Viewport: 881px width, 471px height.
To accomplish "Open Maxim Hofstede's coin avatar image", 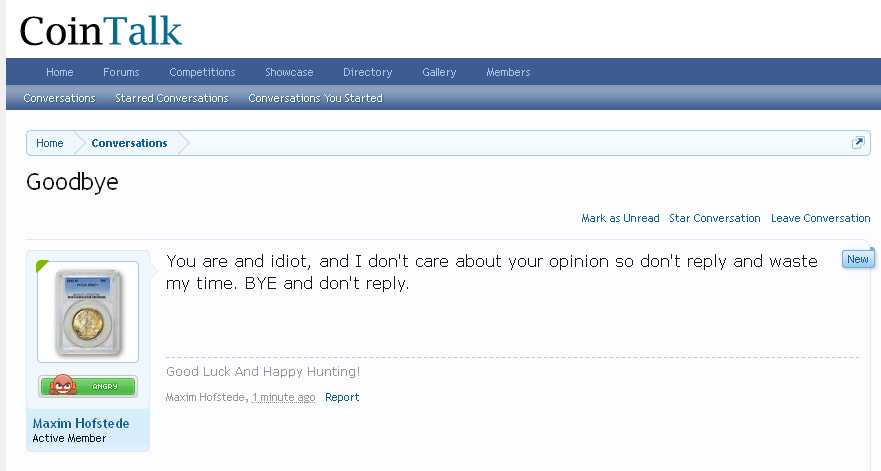I will pos(88,312).
